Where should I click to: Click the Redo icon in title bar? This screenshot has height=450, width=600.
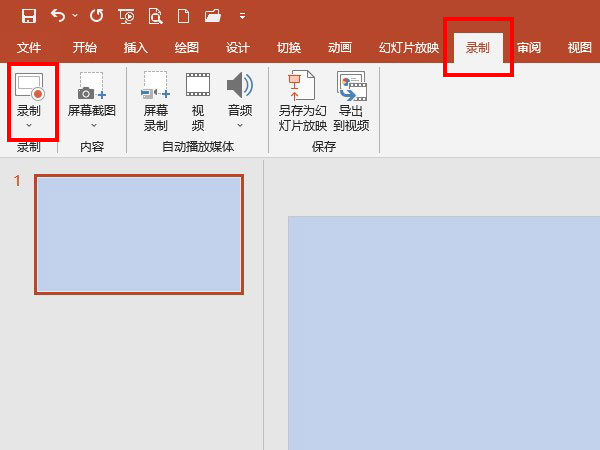[x=95, y=16]
